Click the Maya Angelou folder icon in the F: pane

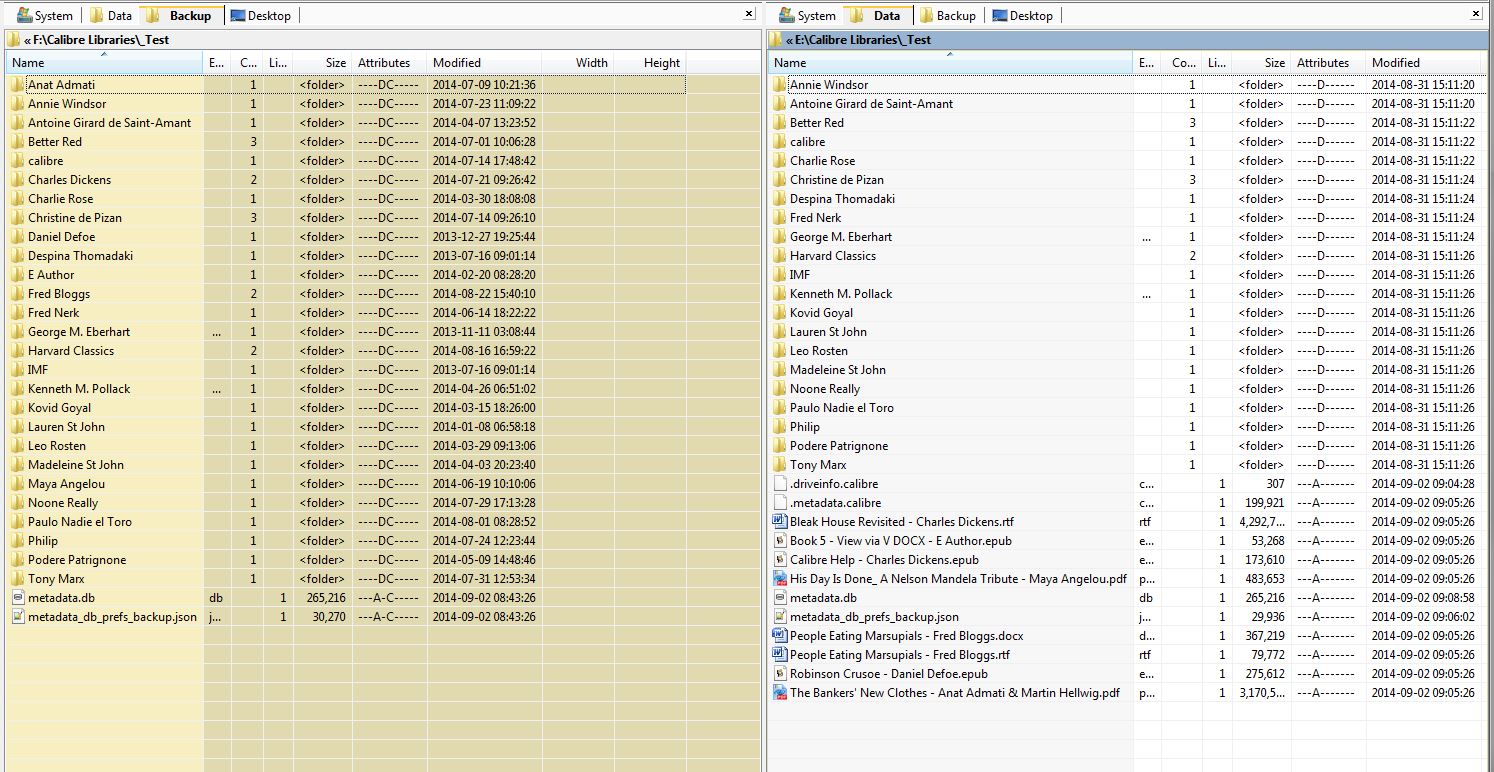(17, 484)
